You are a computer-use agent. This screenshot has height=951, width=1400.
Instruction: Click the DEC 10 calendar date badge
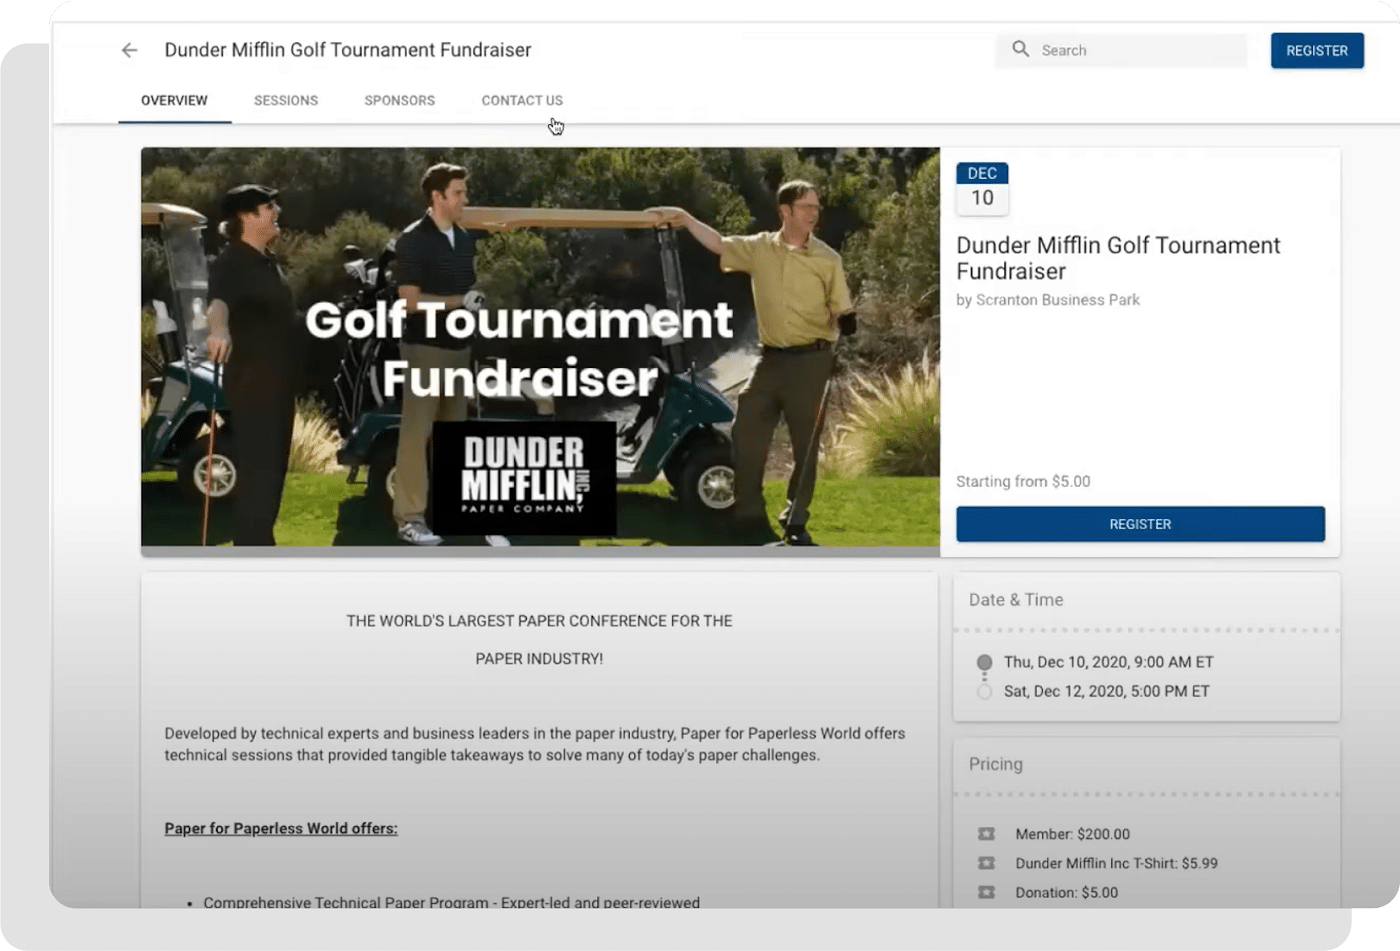point(982,188)
